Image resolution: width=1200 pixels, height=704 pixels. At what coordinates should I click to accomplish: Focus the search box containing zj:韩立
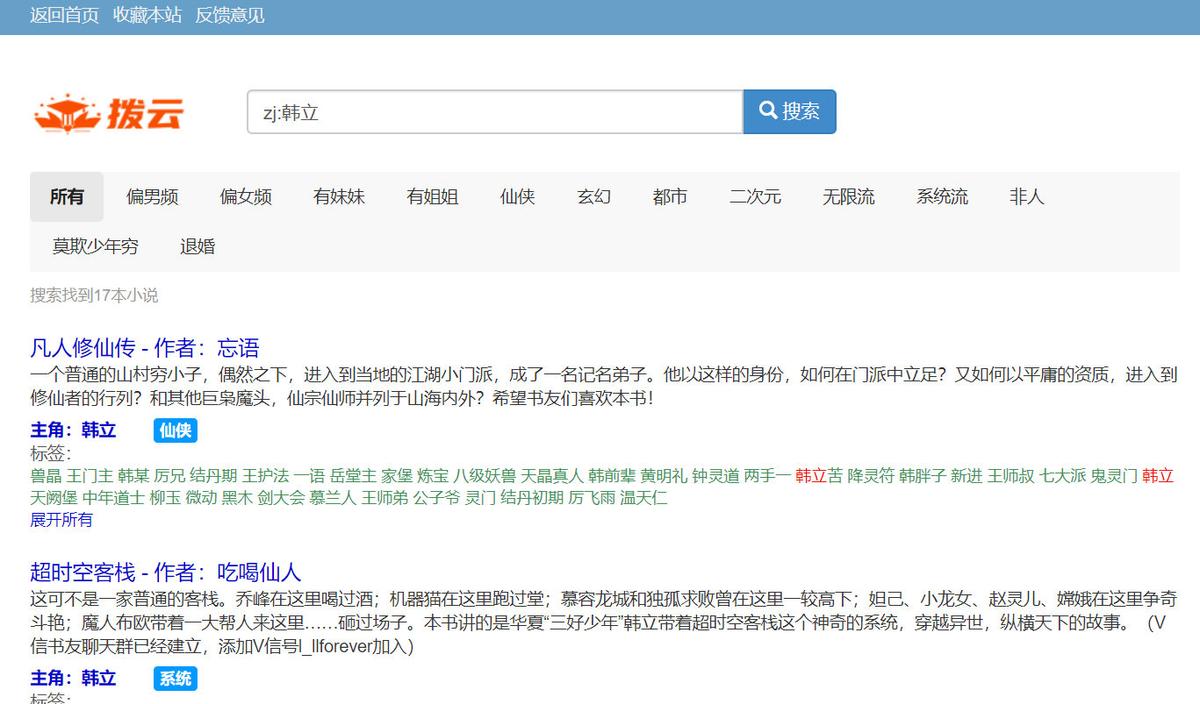tap(495, 113)
